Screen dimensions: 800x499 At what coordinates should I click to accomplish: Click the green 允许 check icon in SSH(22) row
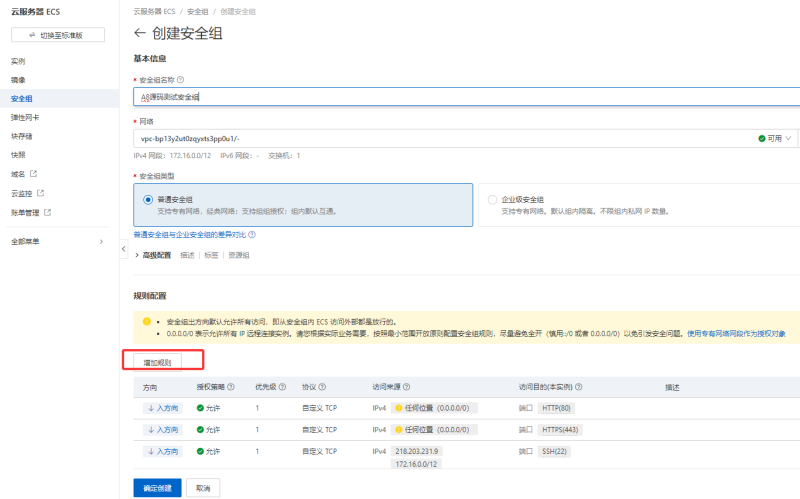[x=200, y=451]
